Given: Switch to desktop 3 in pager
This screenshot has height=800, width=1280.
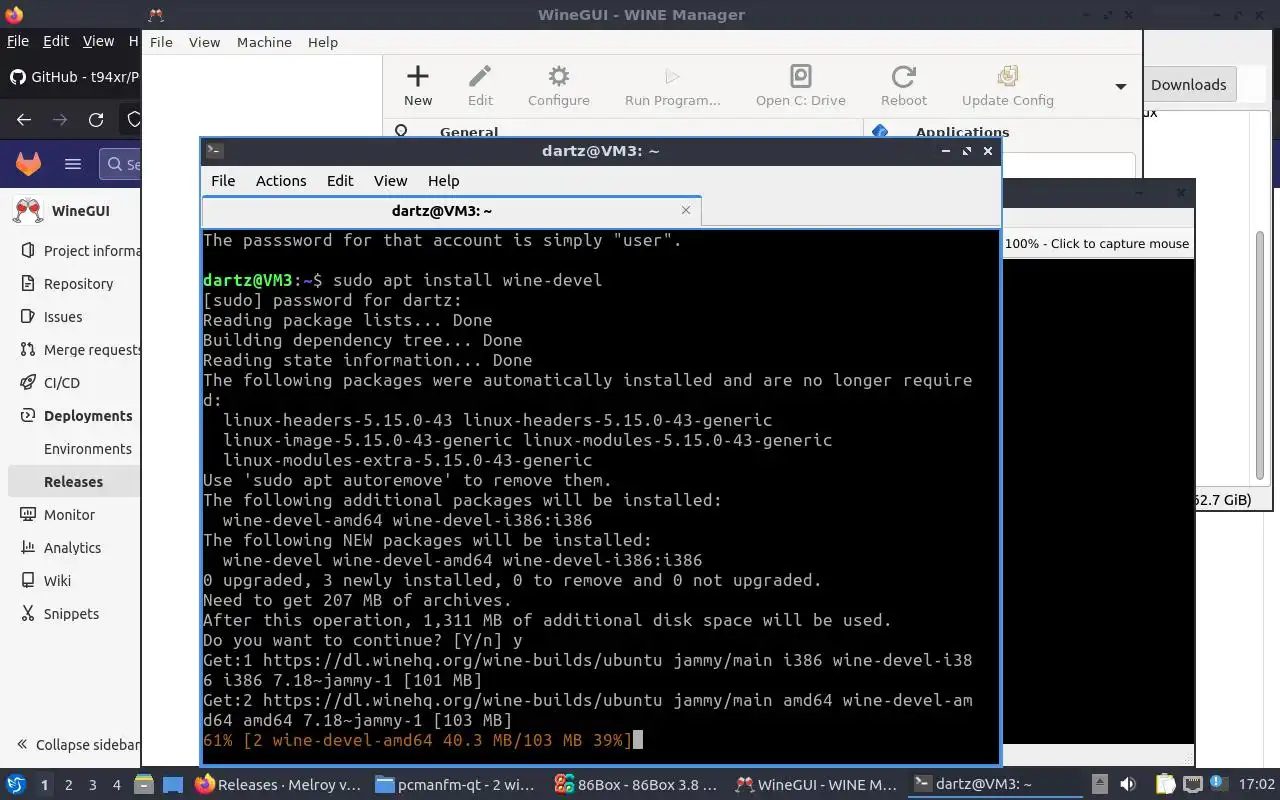Looking at the screenshot, I should (93, 785).
